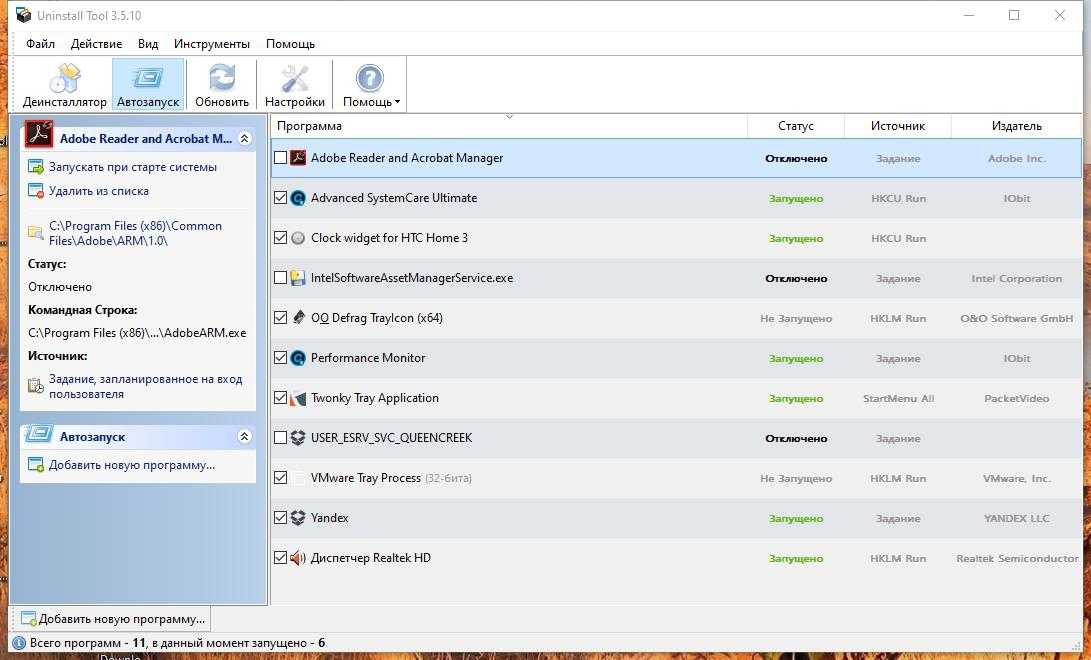Uncheck Advanced SystemCare Ultimate

(280, 198)
